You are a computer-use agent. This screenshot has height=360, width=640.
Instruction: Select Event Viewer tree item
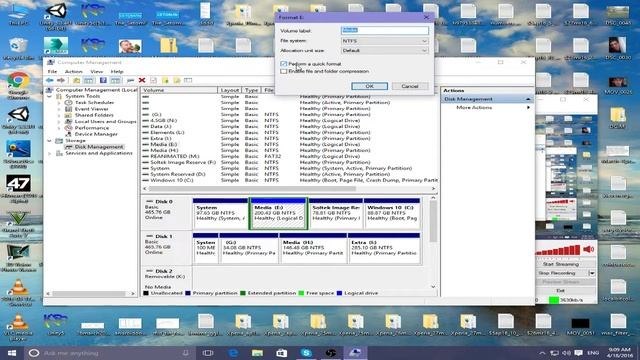click(91, 109)
